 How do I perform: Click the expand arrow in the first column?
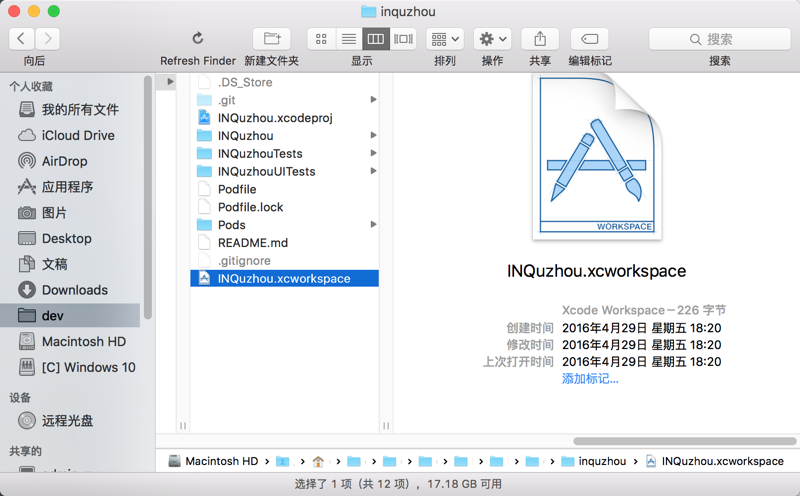[170, 81]
